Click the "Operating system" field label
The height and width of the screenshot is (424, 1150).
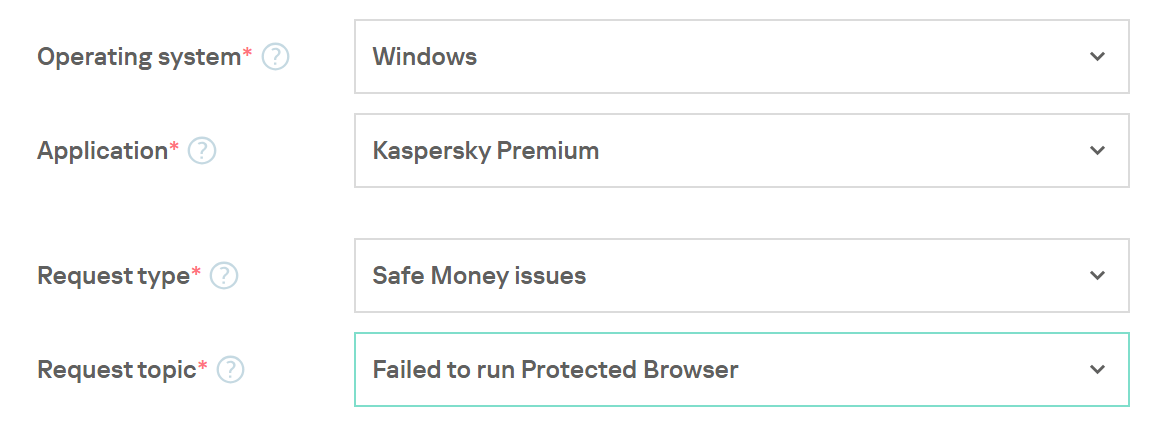[138, 57]
